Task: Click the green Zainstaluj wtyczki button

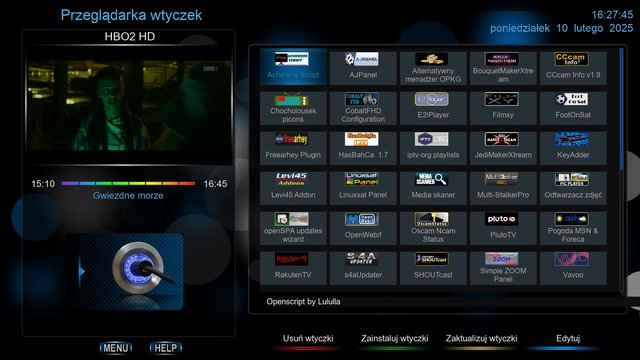Action: (x=394, y=341)
